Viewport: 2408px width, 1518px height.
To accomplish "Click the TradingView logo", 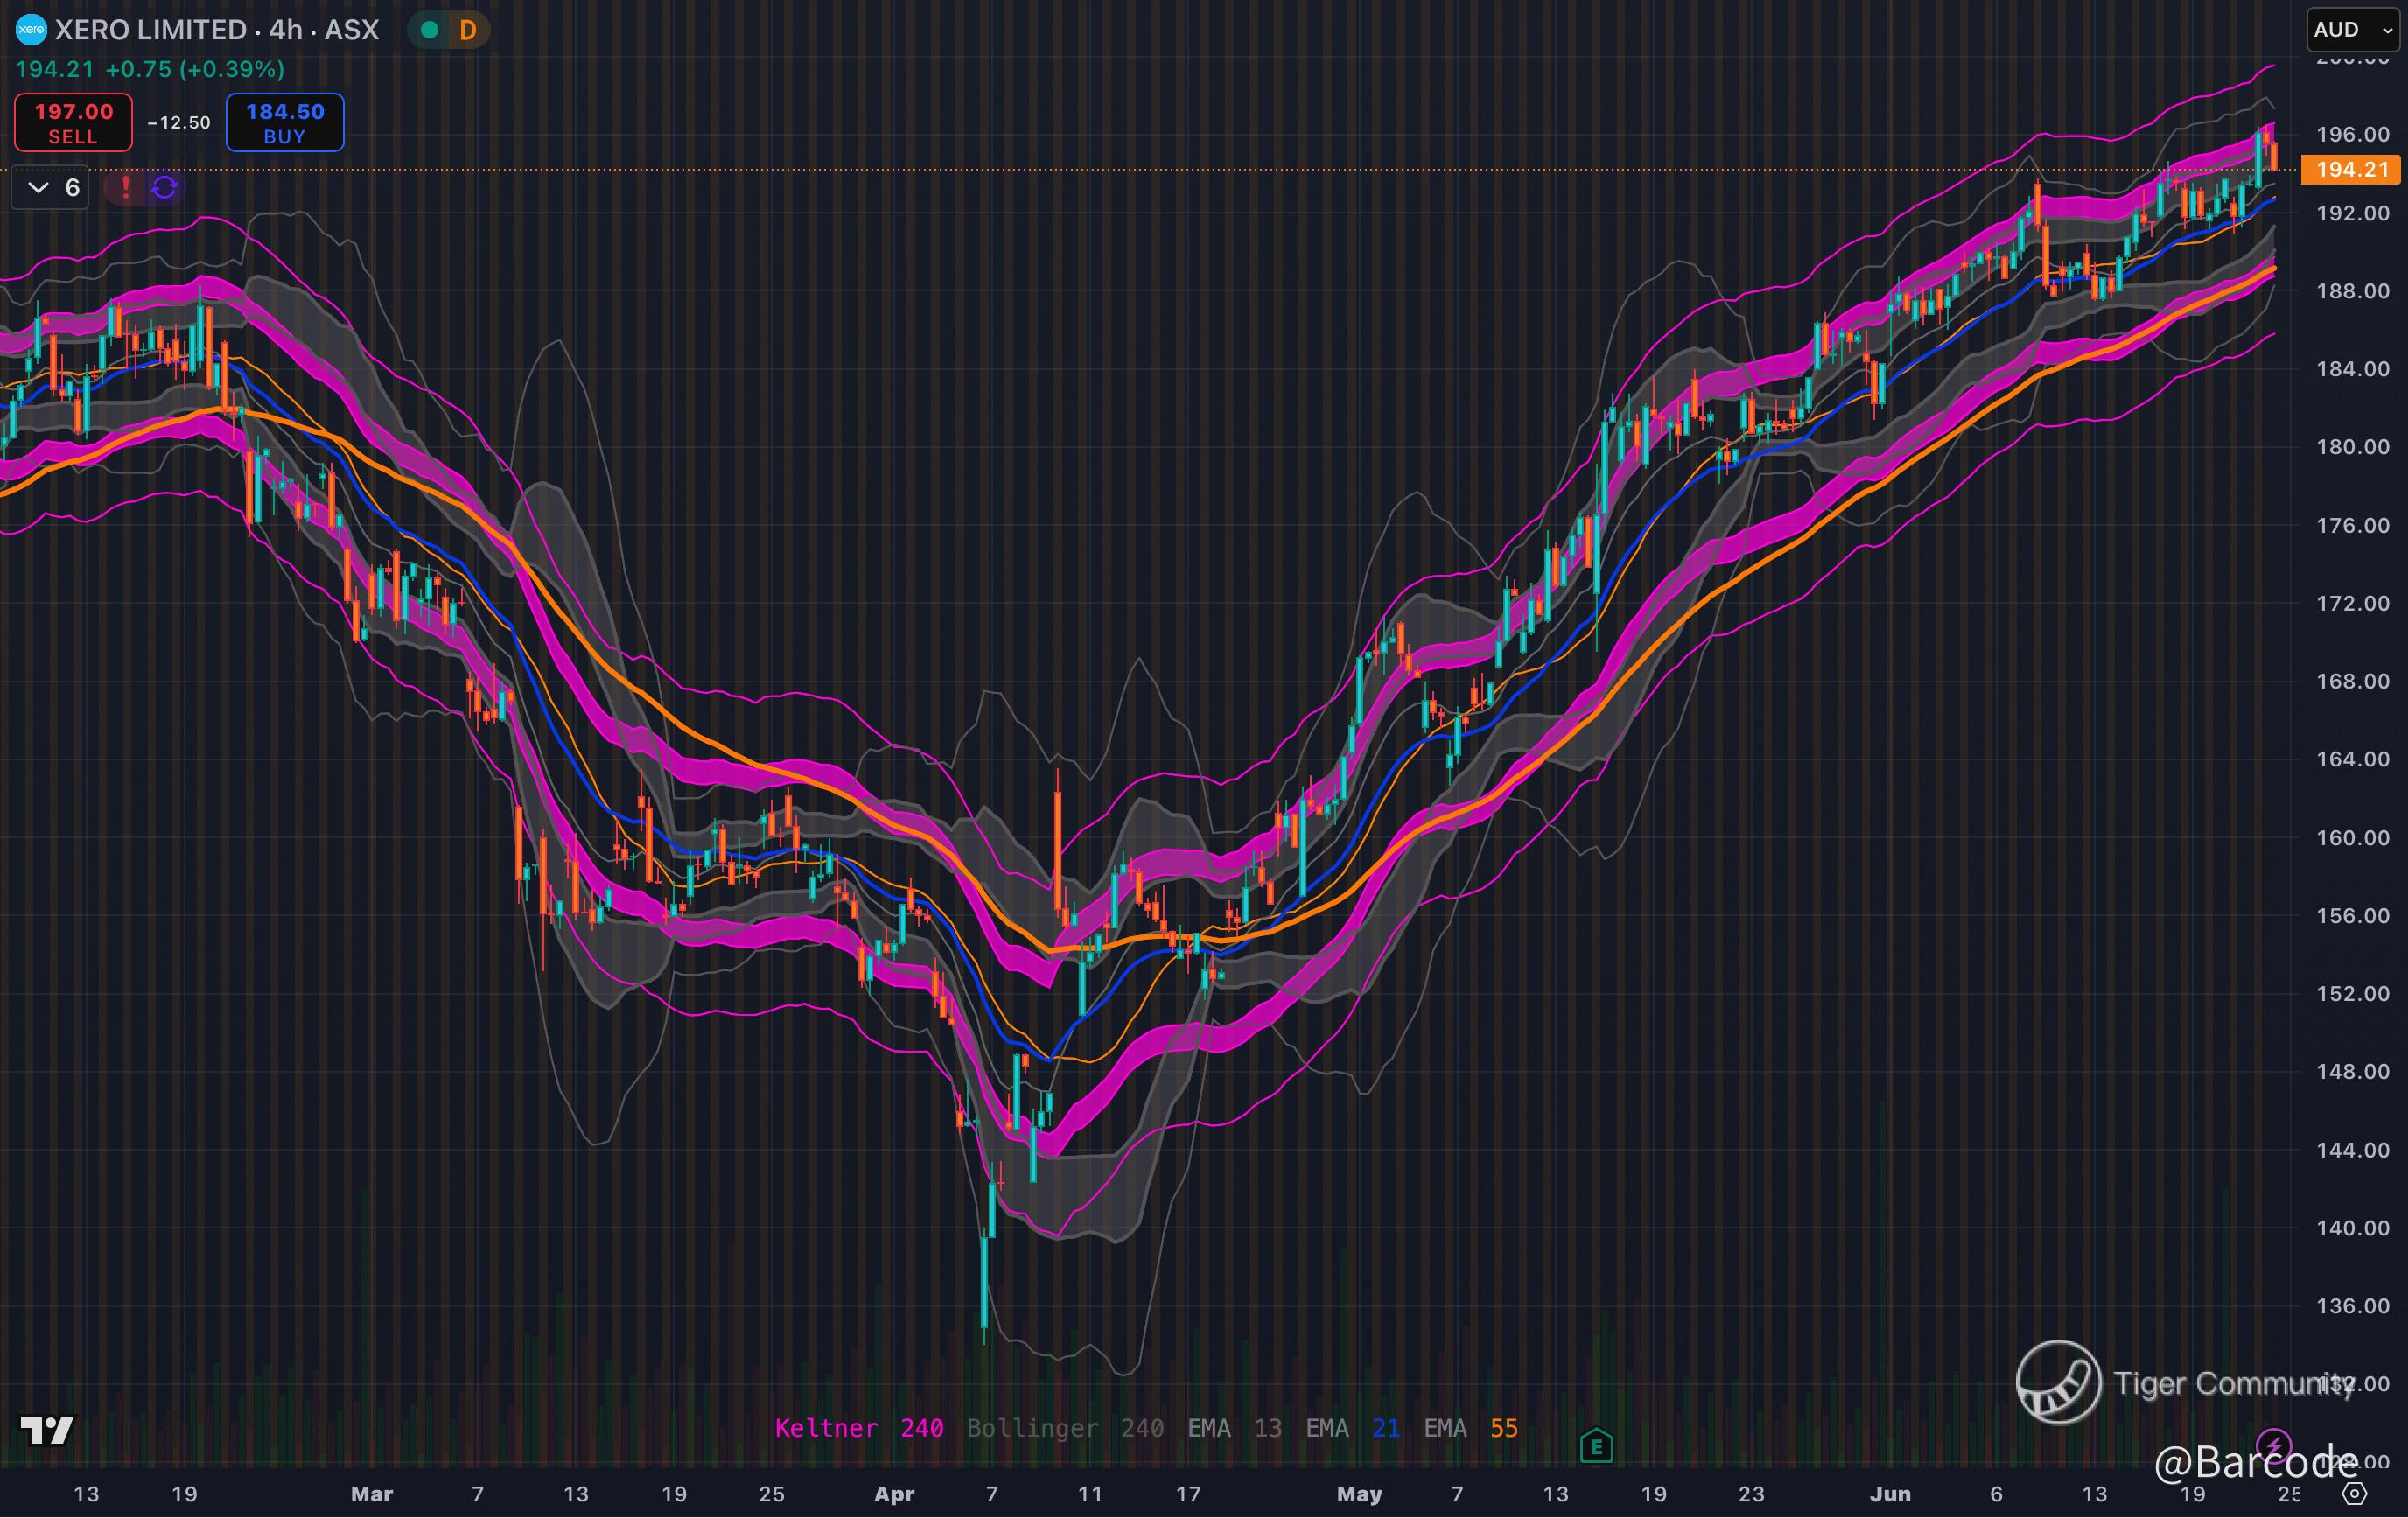I will [47, 1430].
